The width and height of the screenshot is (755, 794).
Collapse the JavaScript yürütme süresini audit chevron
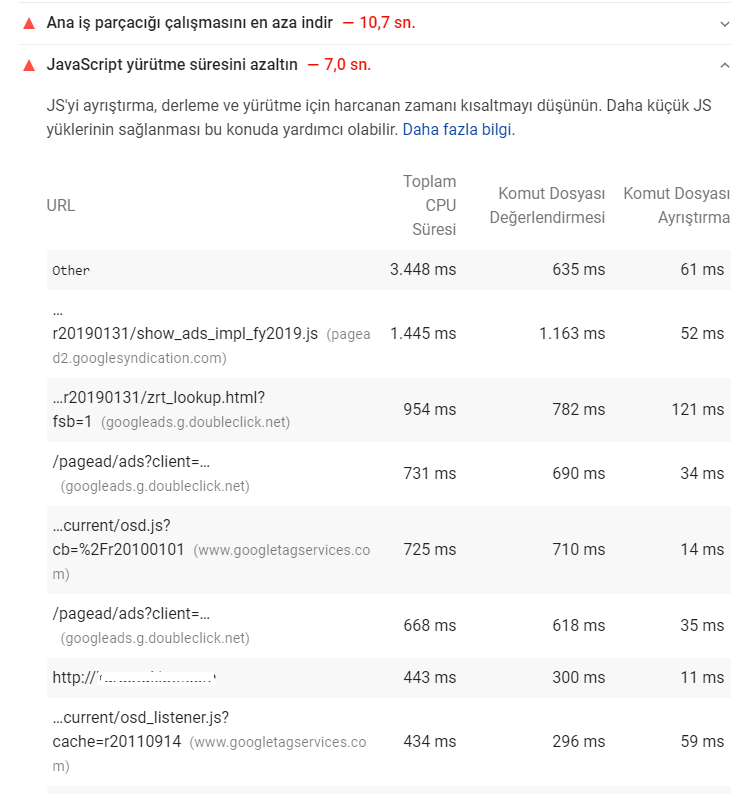[x=725, y=65]
